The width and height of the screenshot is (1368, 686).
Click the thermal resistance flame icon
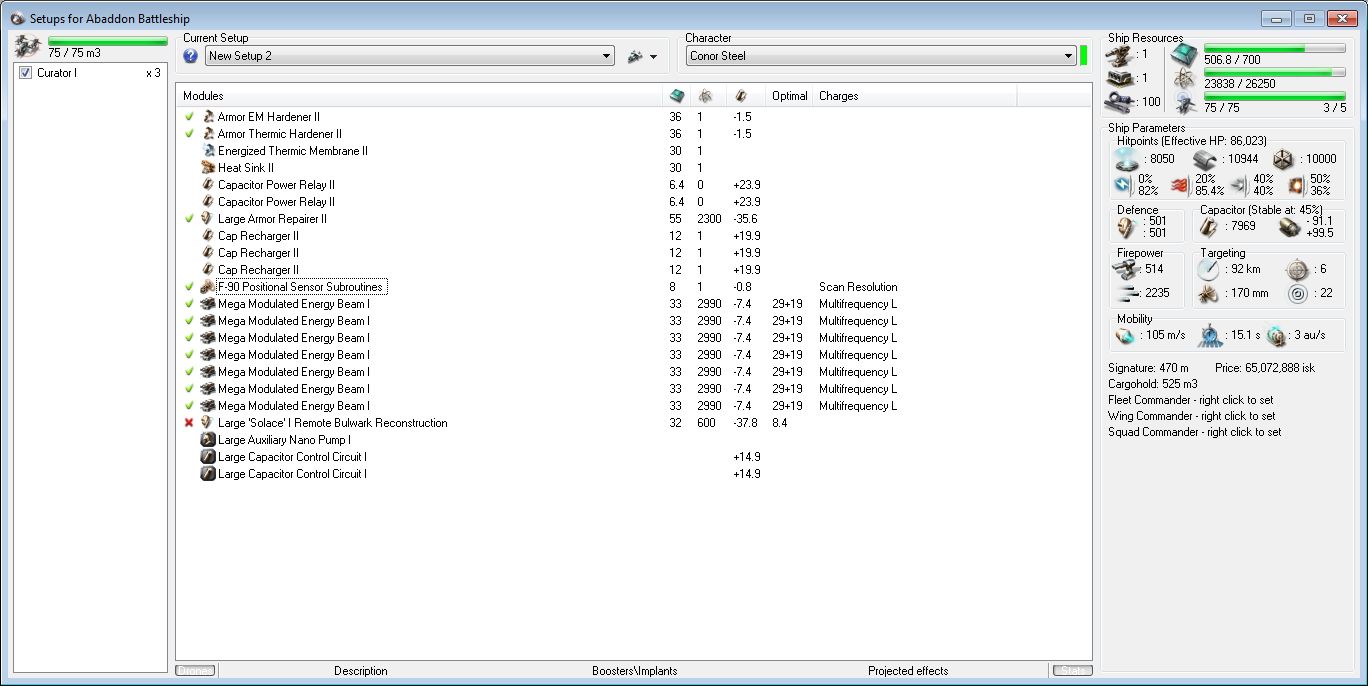pos(1180,184)
